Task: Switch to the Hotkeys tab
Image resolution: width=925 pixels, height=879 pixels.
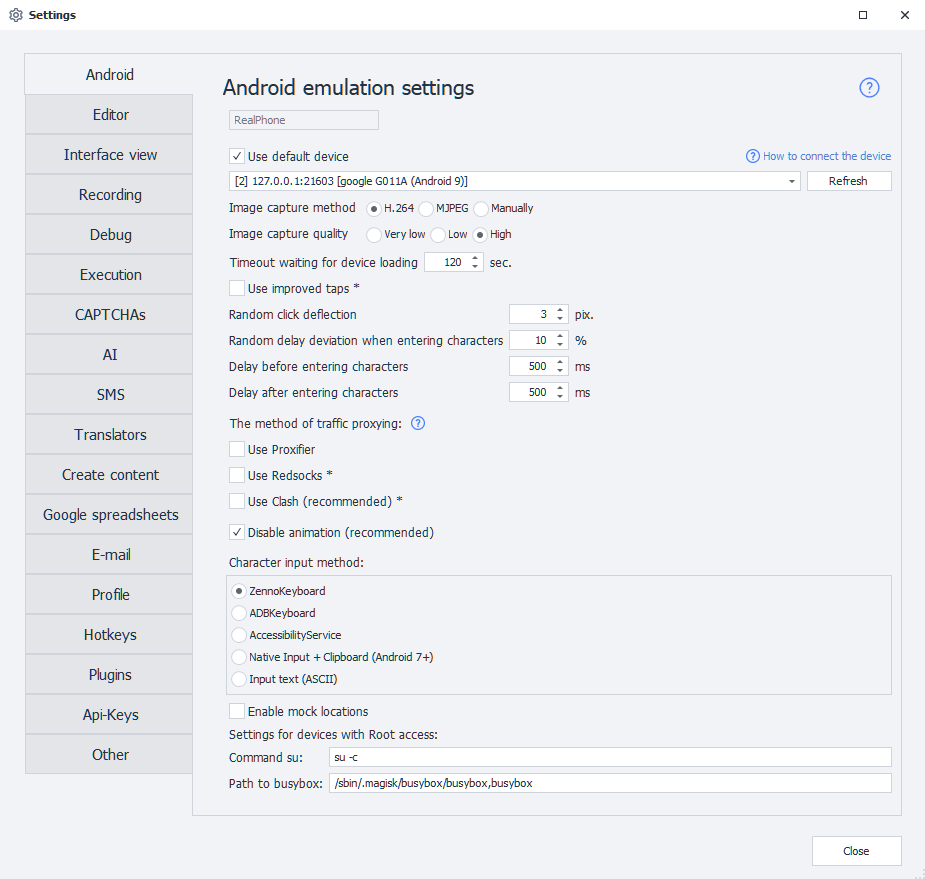Action: click(110, 635)
